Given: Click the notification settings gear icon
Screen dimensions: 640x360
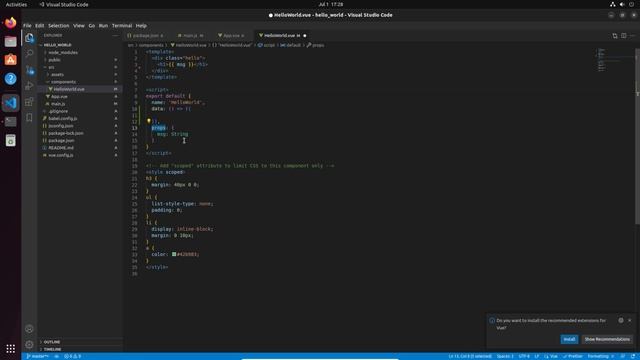Looking at the screenshot, I should click(621, 320).
